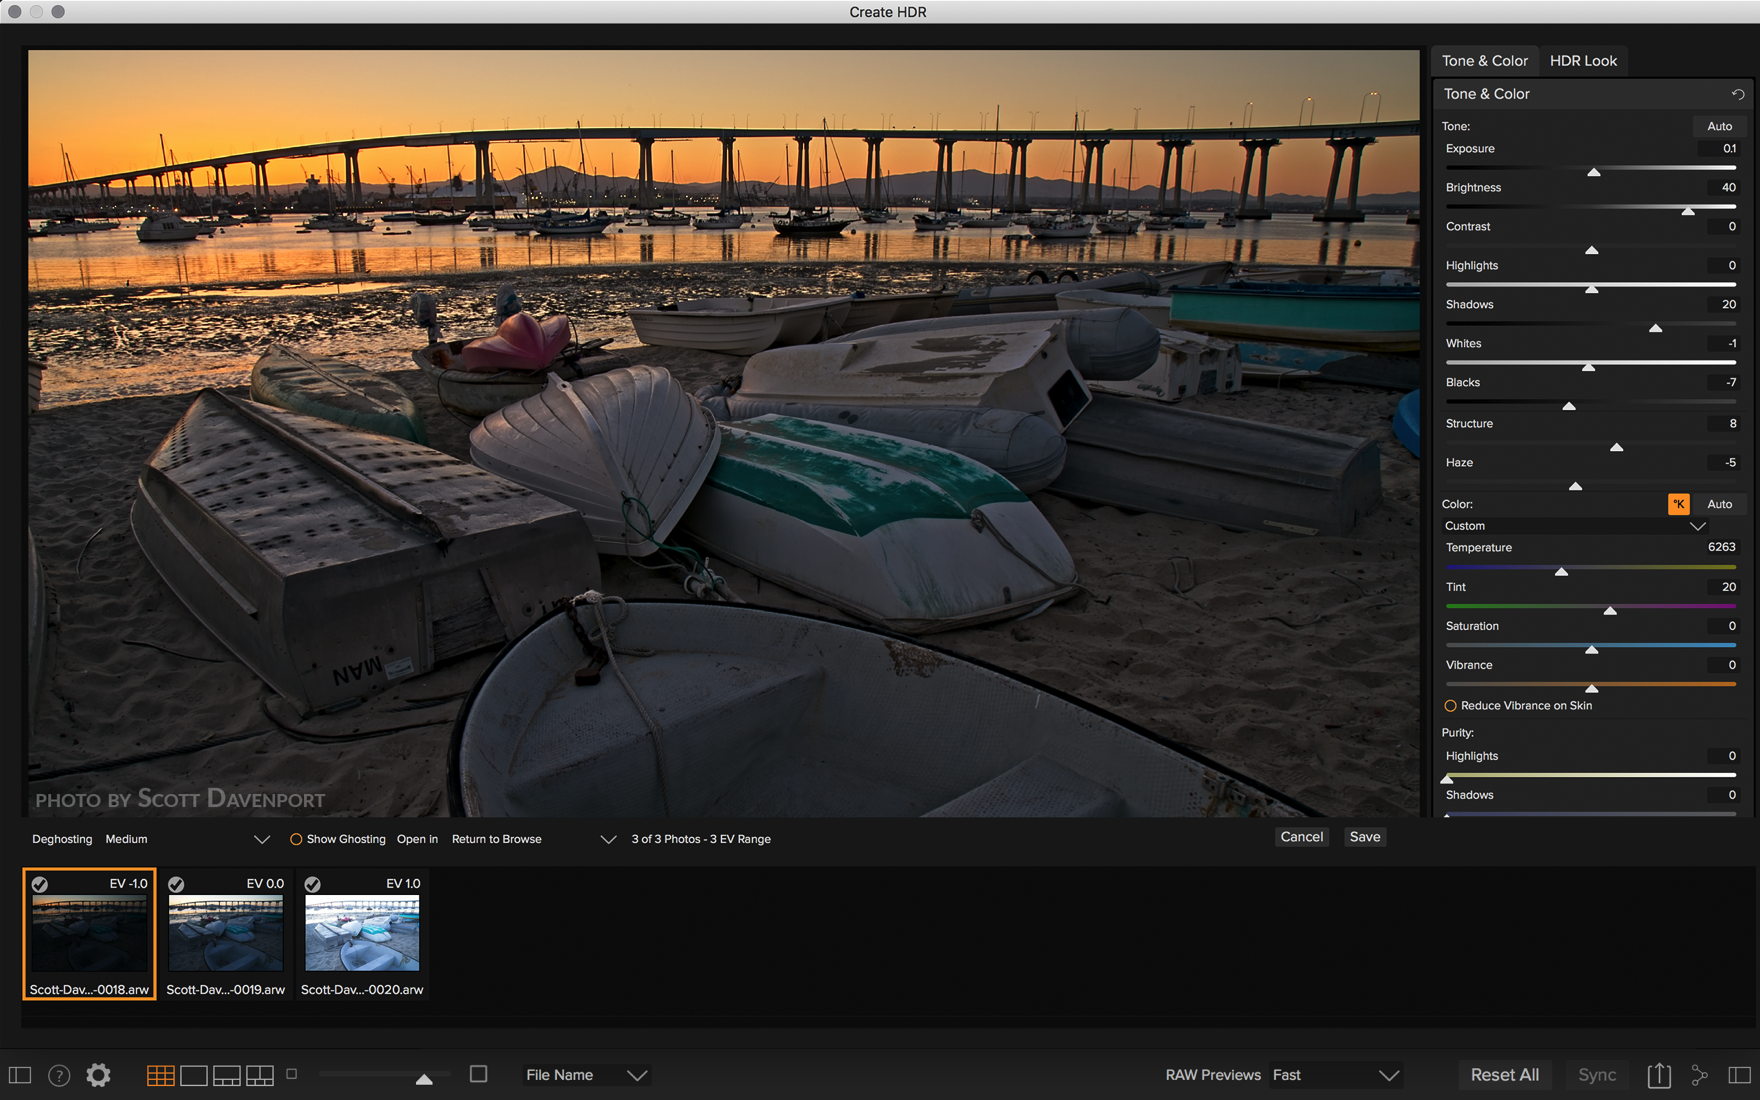Switch to the HDR Look tab
Image resolution: width=1760 pixels, height=1100 pixels.
1583,61
